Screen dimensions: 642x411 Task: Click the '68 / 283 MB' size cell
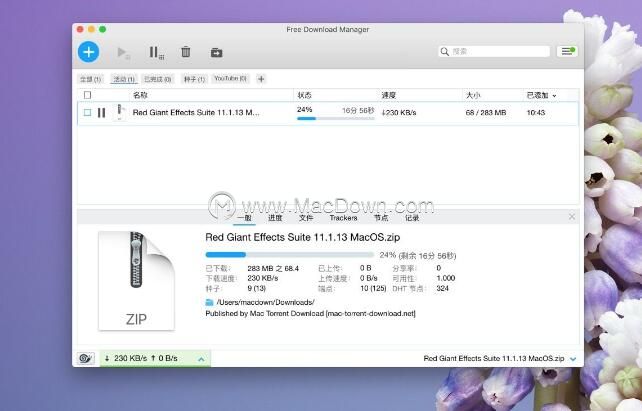tap(486, 113)
